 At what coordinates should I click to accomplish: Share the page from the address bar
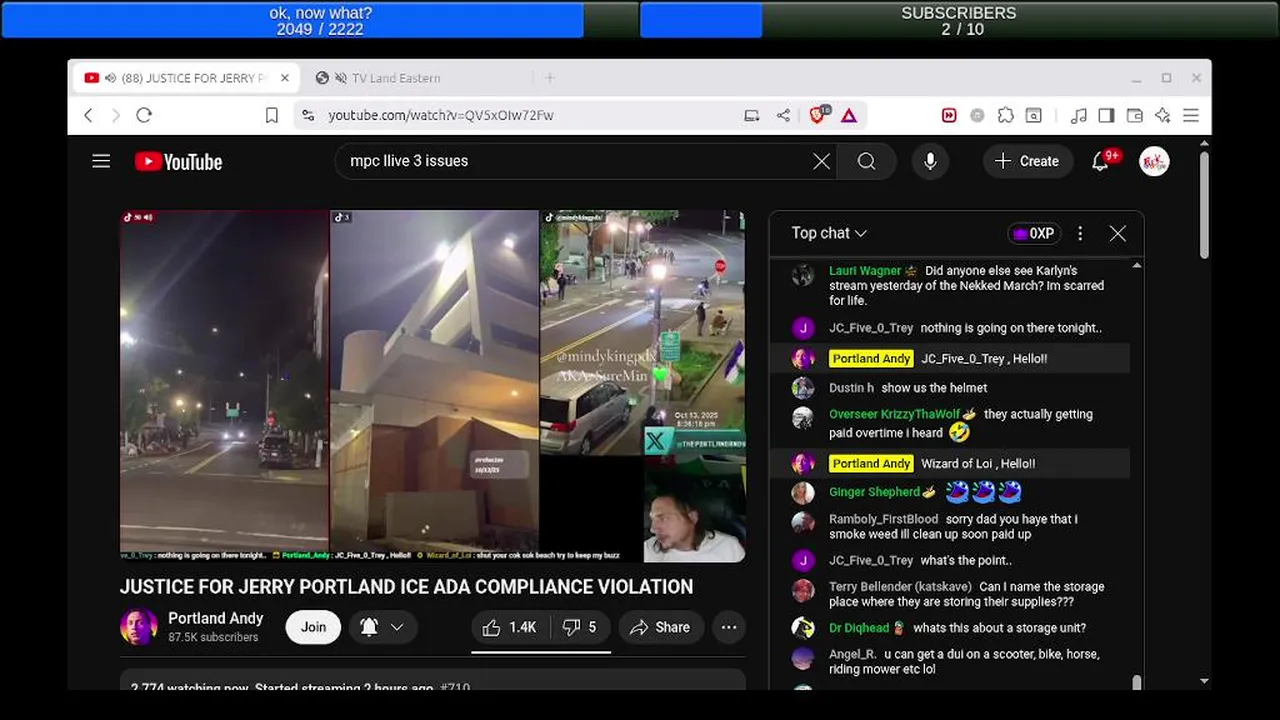pos(783,115)
